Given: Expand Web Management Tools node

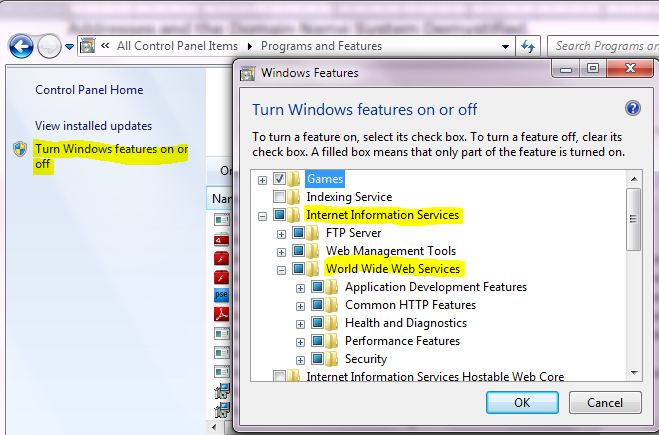Looking at the screenshot, I should (282, 253).
